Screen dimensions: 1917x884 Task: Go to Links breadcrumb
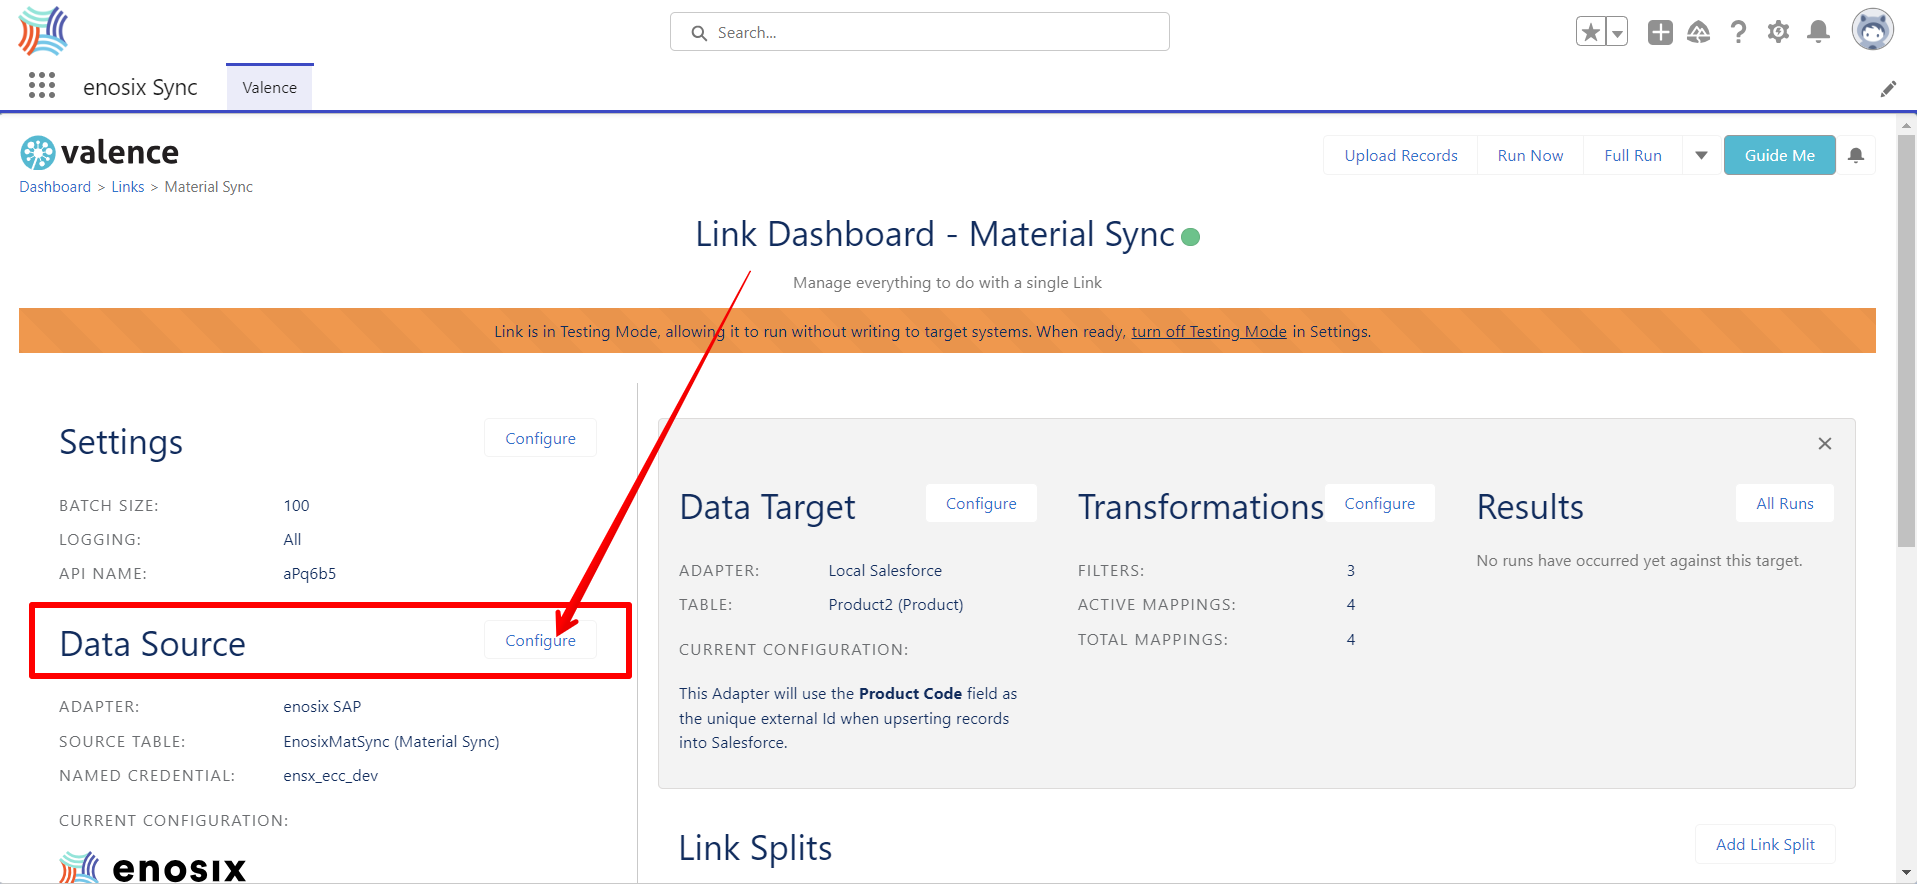point(128,187)
